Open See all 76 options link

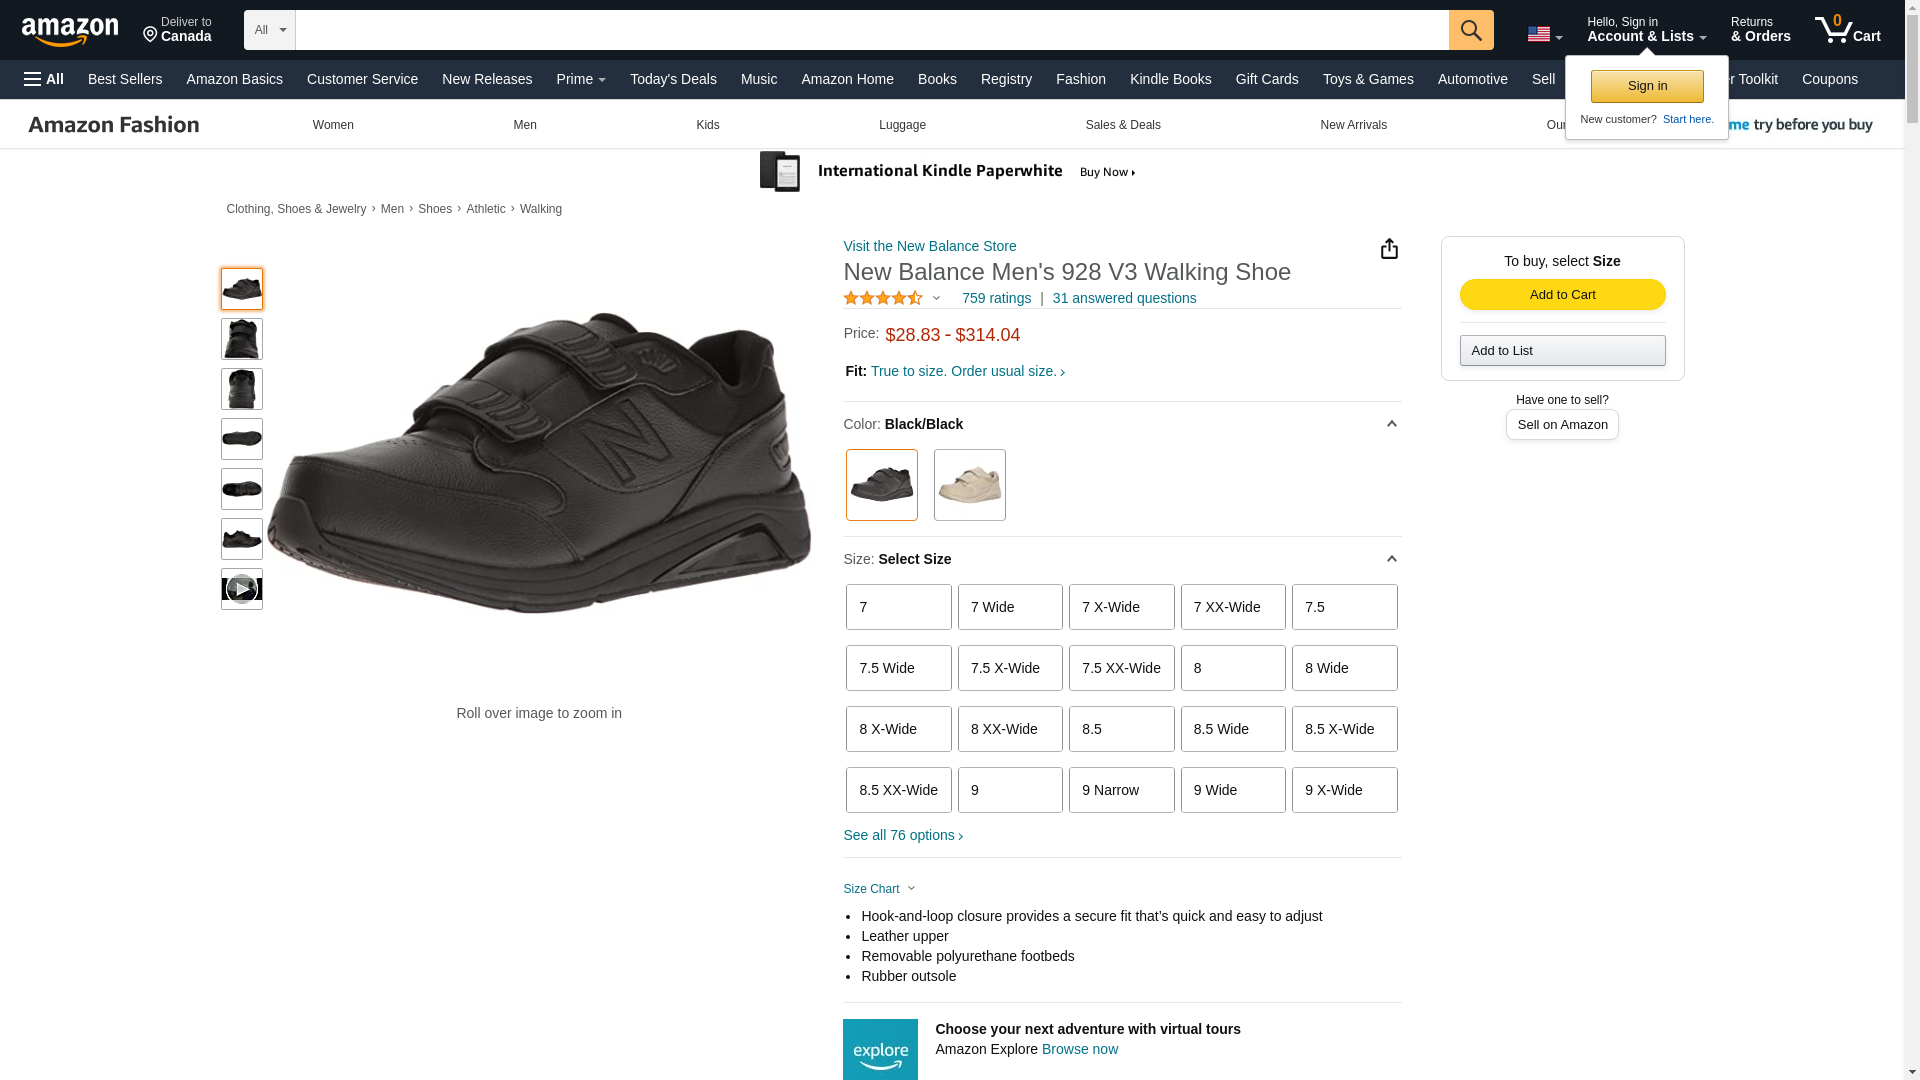(903, 835)
